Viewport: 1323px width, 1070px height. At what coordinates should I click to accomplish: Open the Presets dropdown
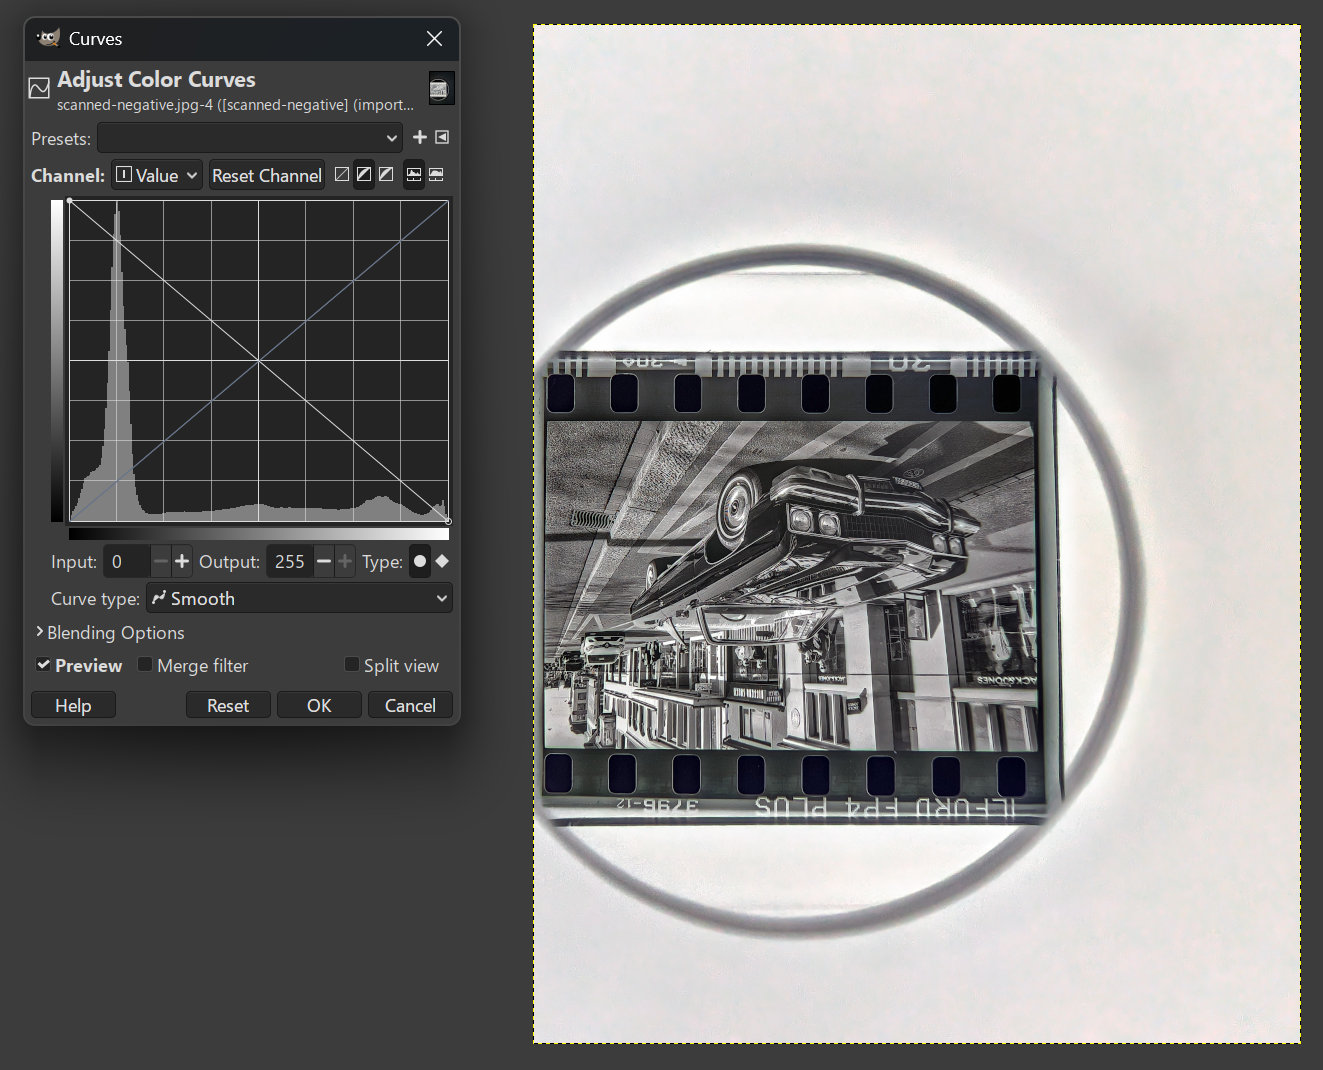tap(250, 138)
